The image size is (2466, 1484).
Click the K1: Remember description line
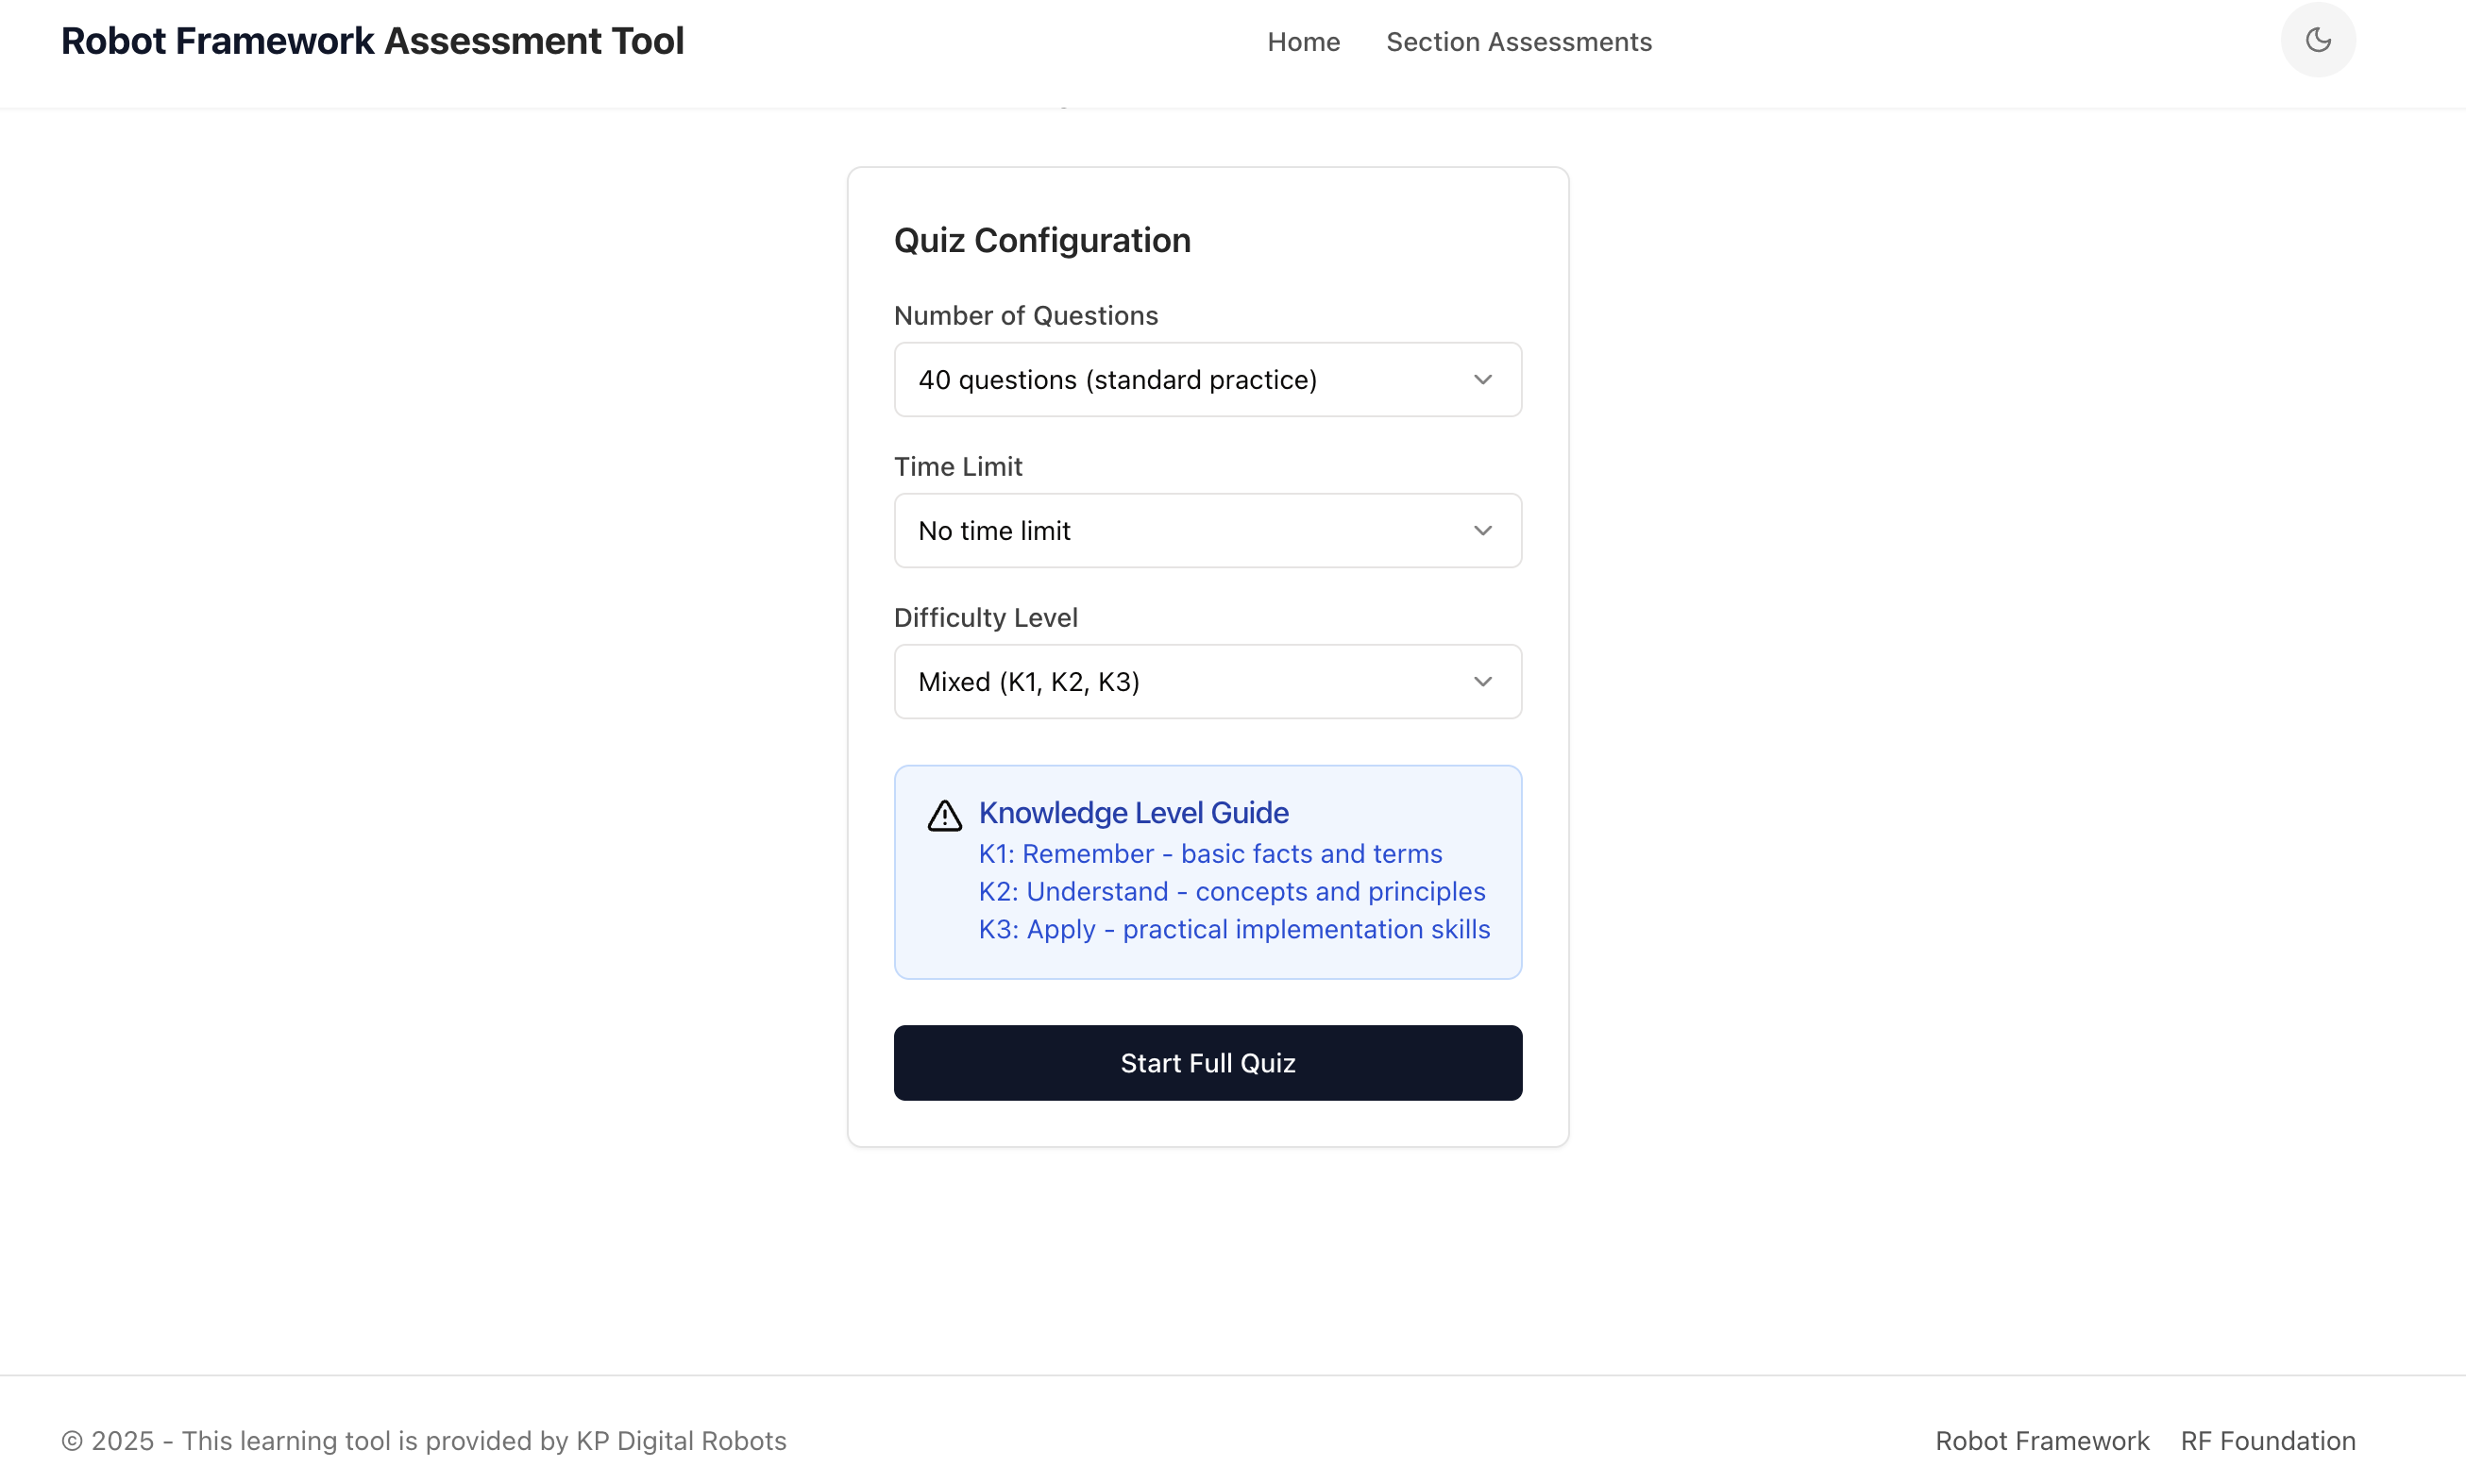pos(1210,854)
